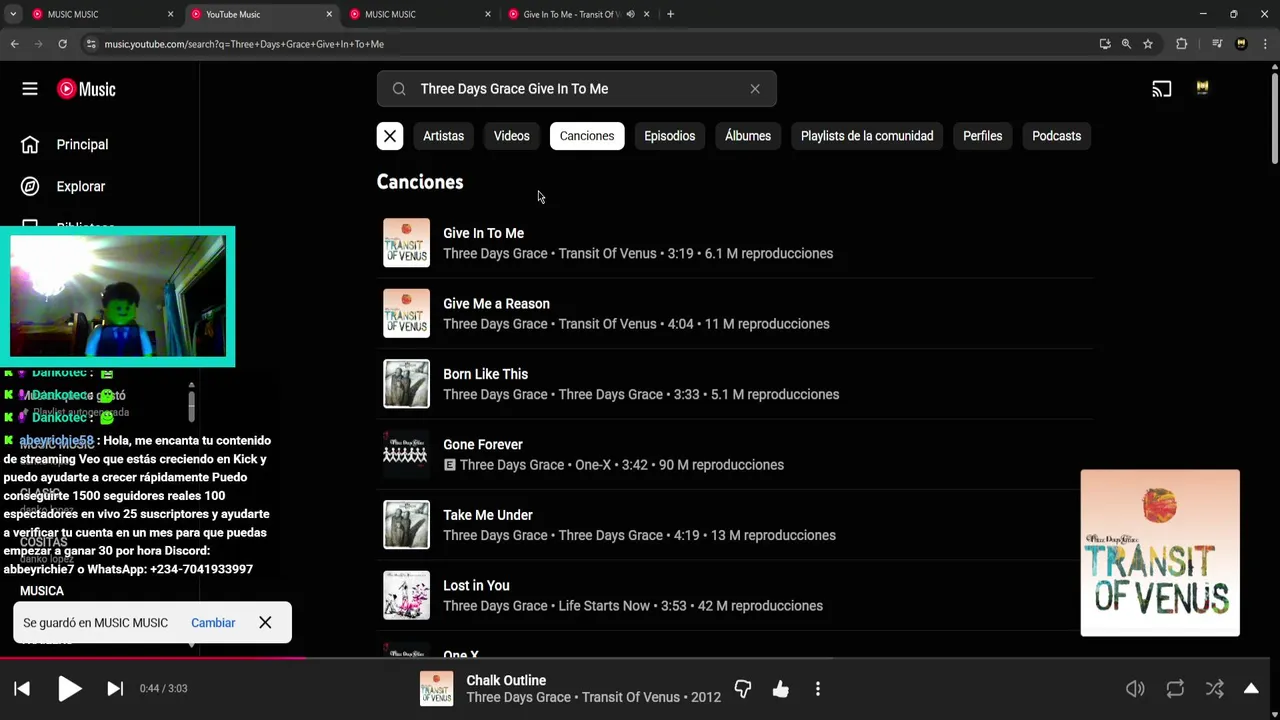Screen dimensions: 1280x720
Task: Dismiss the Se guardó en MUSIC MUSIC toast
Action: point(265,623)
